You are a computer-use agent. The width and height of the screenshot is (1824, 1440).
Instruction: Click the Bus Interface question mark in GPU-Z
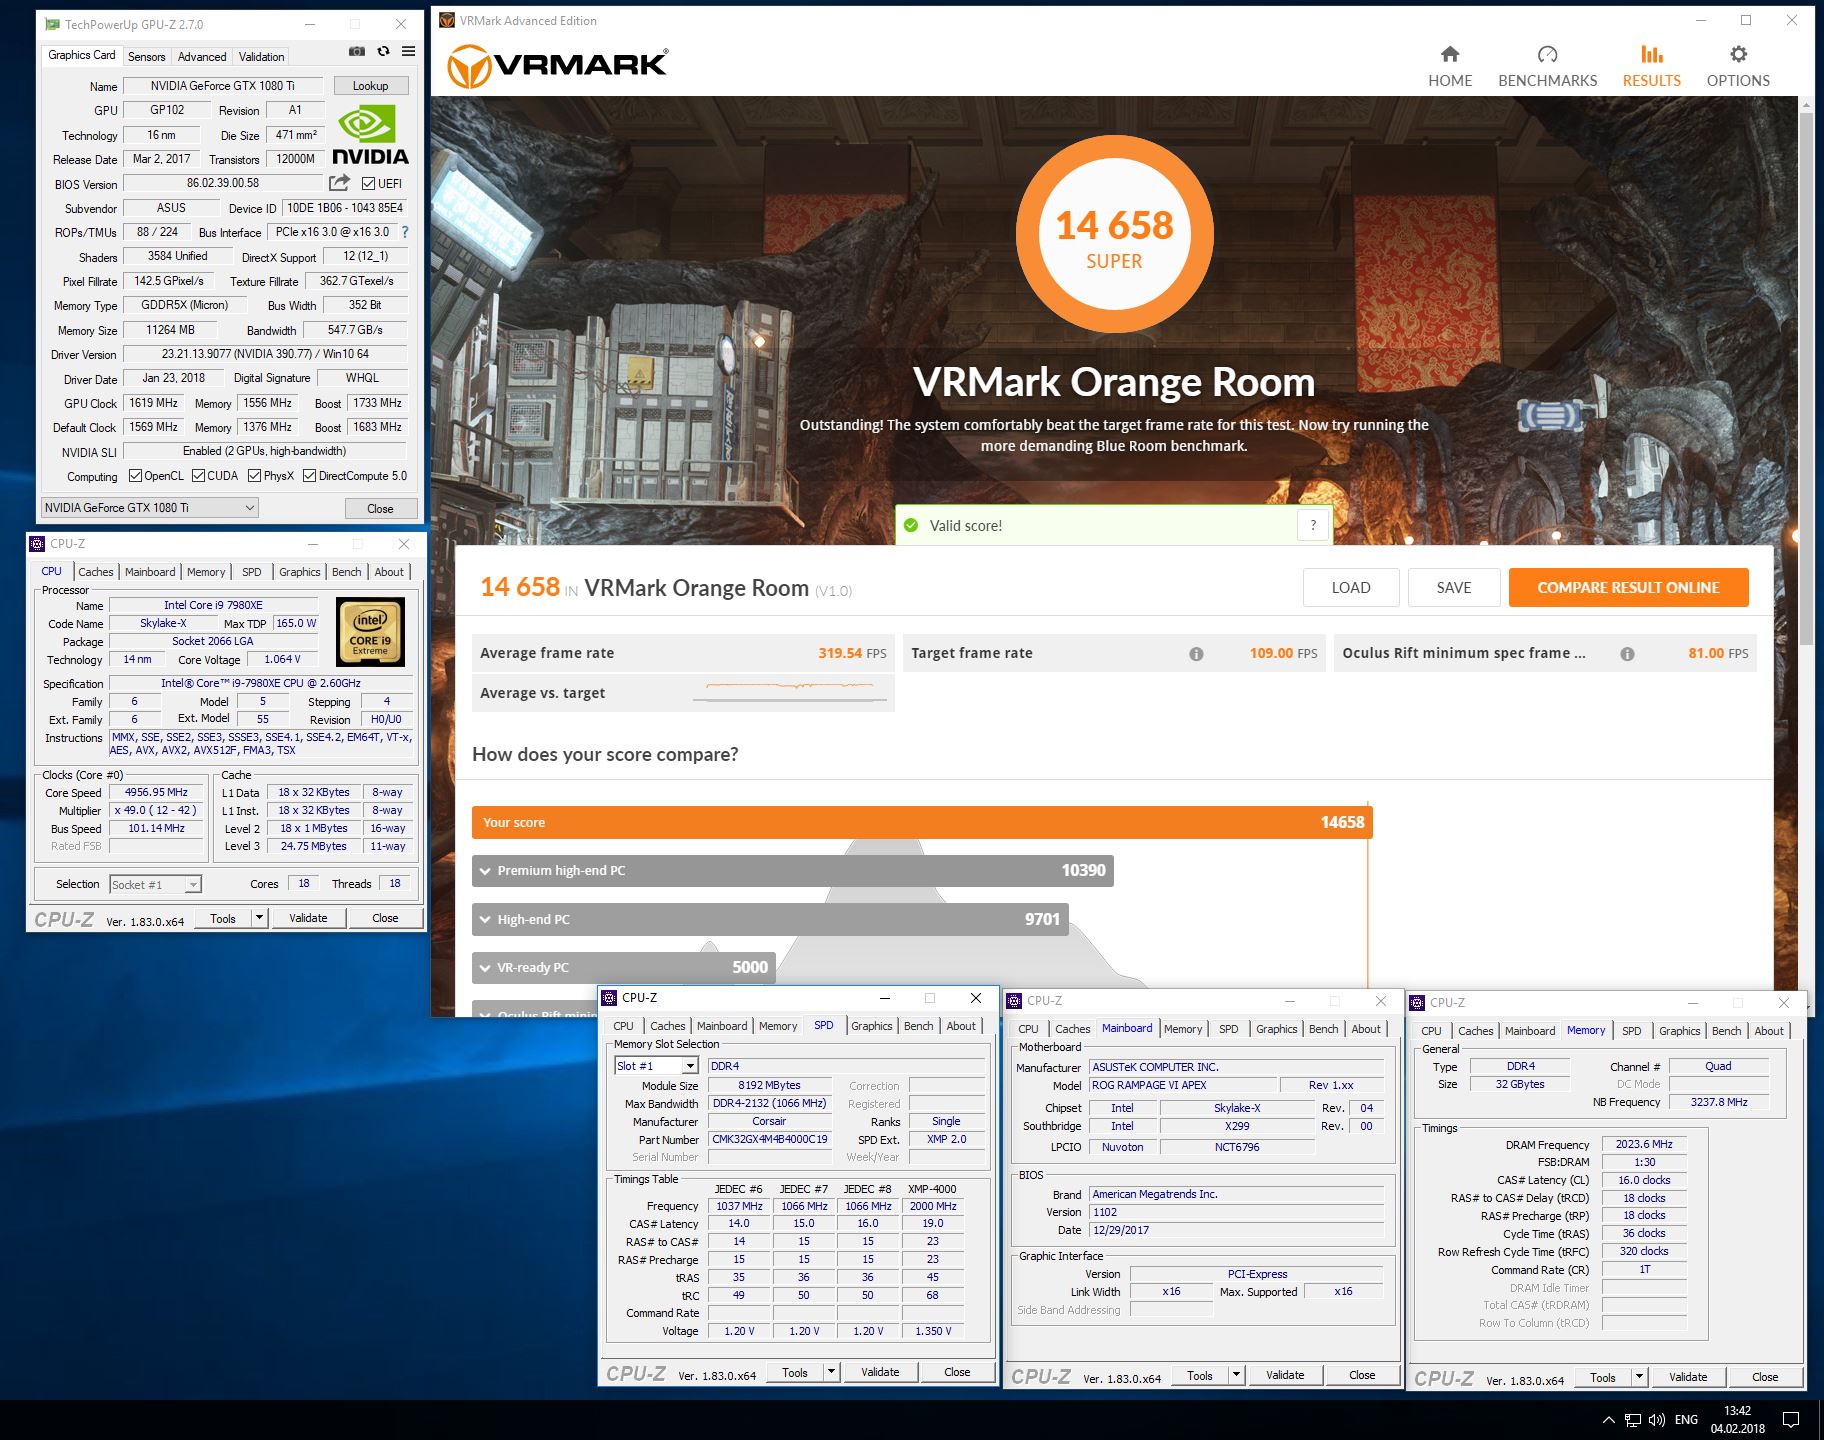(404, 232)
